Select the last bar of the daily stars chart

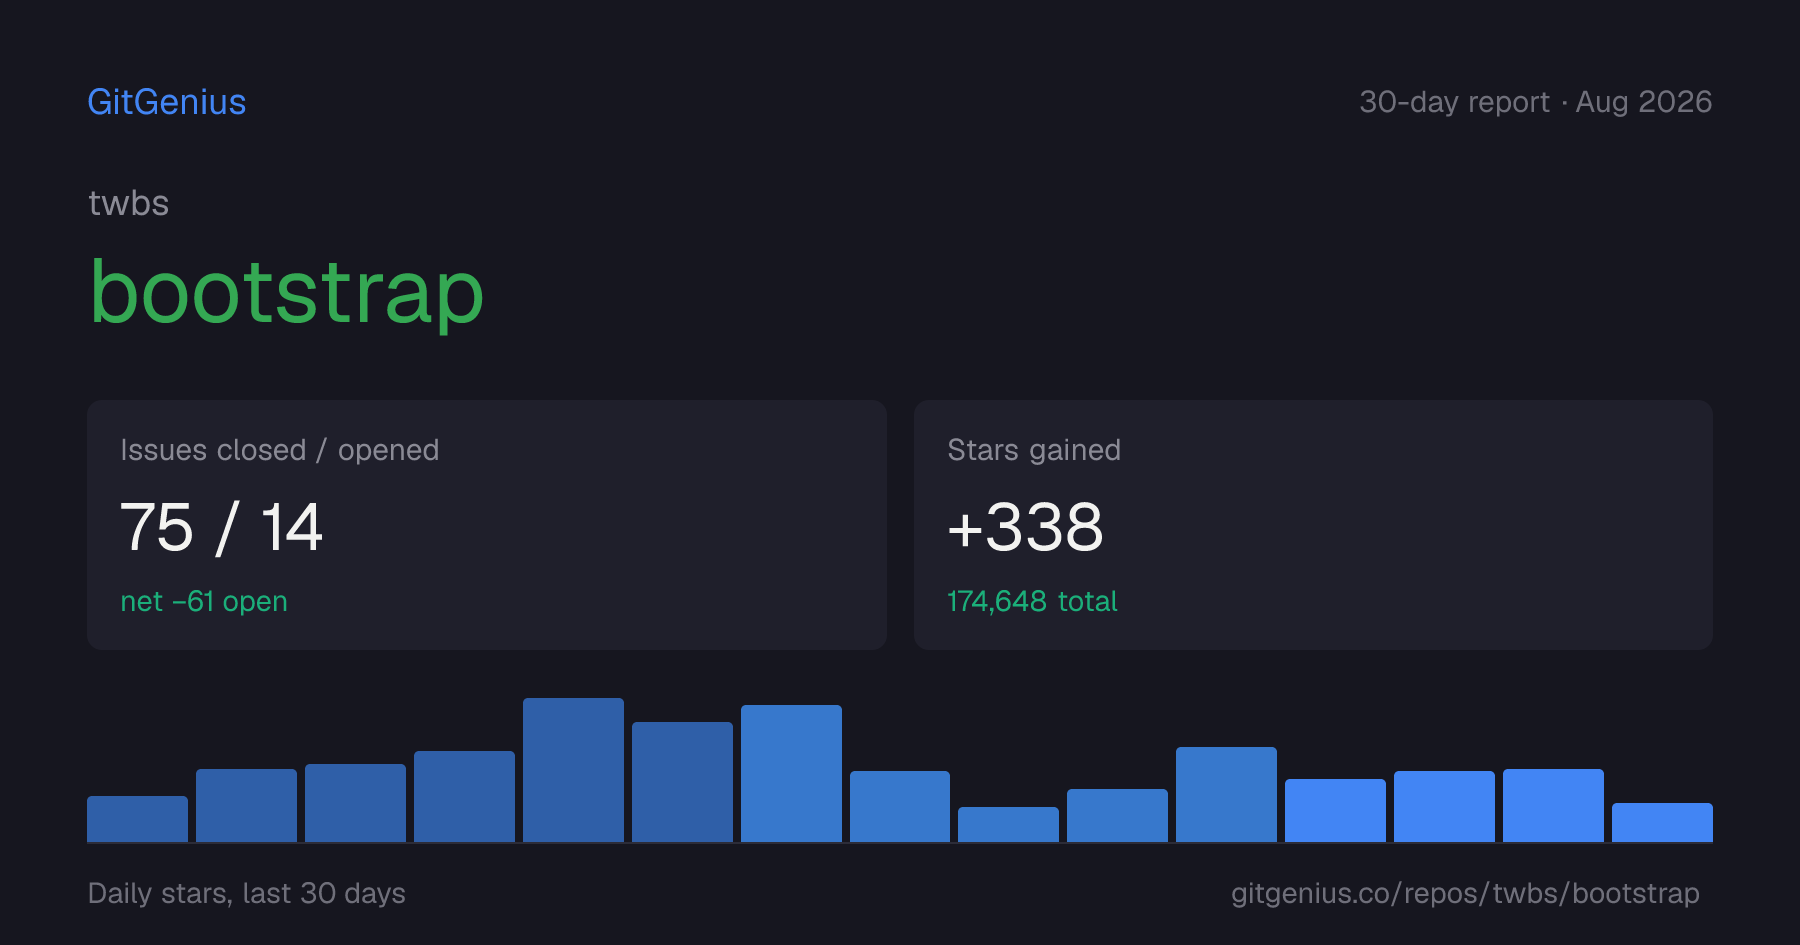[x=1662, y=822]
